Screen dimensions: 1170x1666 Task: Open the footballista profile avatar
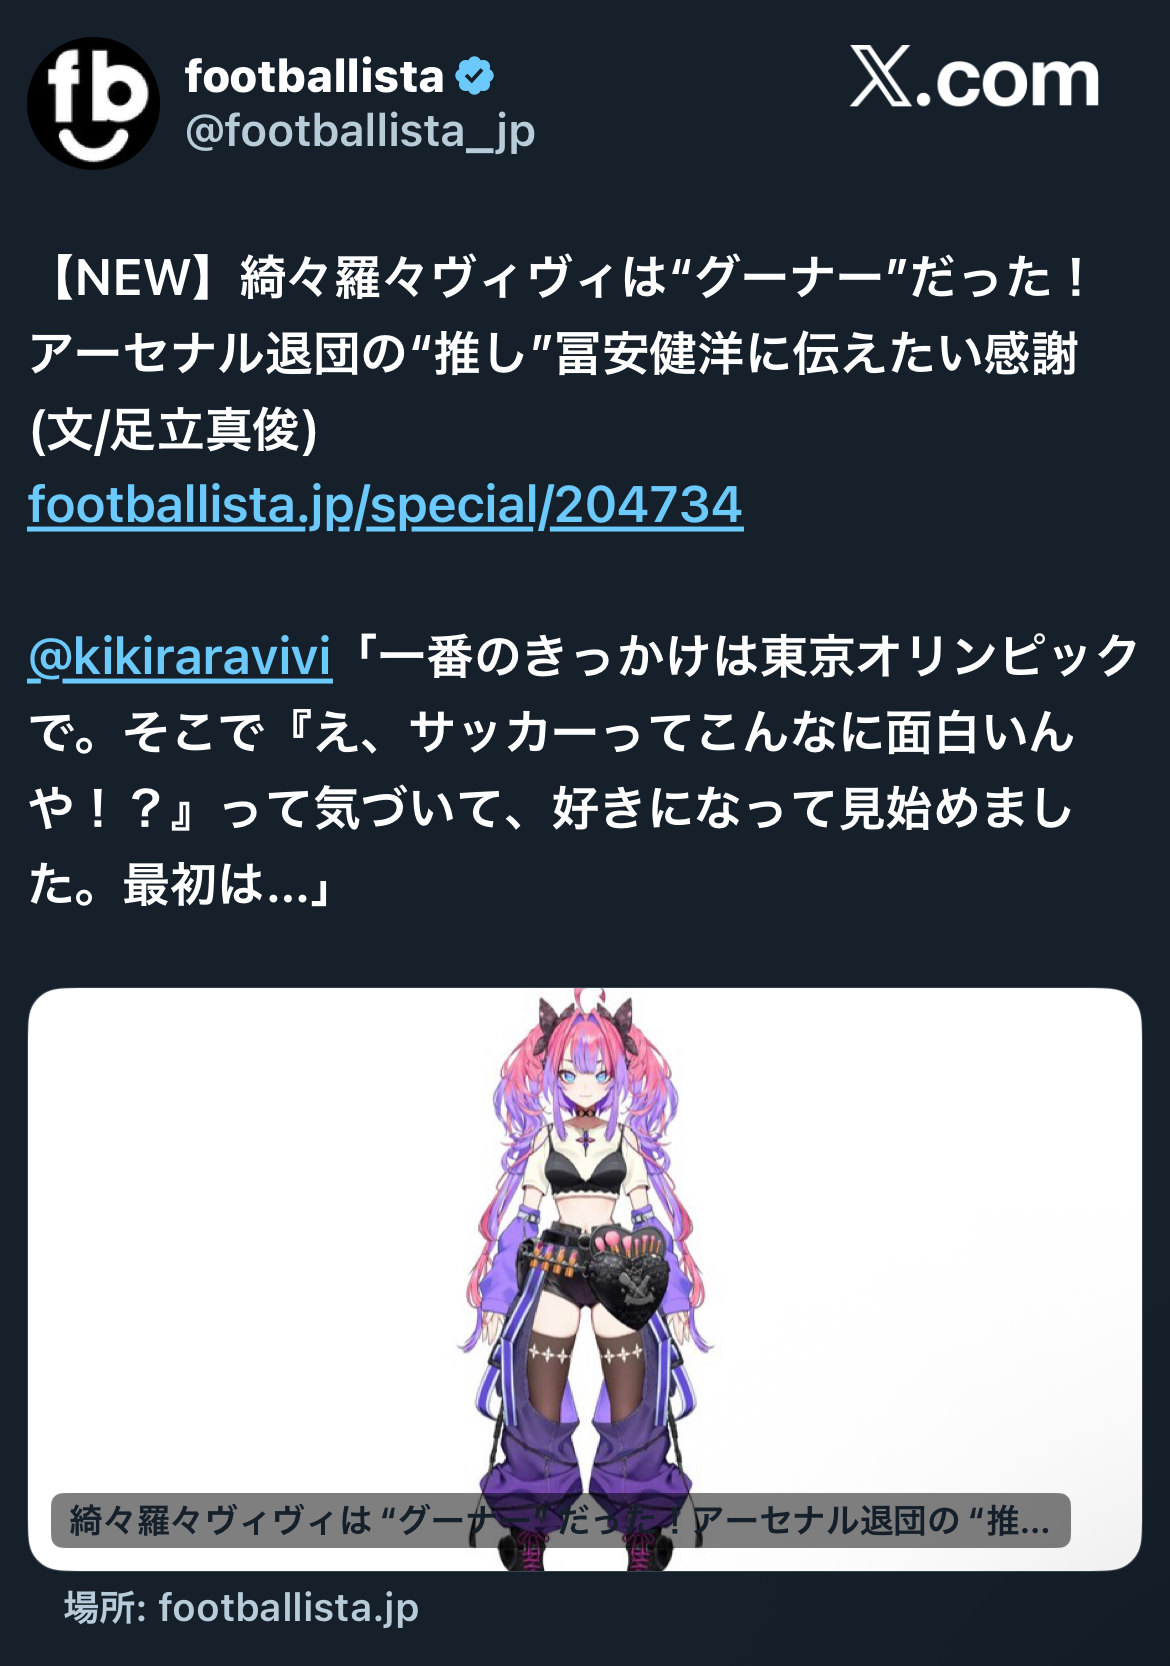tap(93, 103)
